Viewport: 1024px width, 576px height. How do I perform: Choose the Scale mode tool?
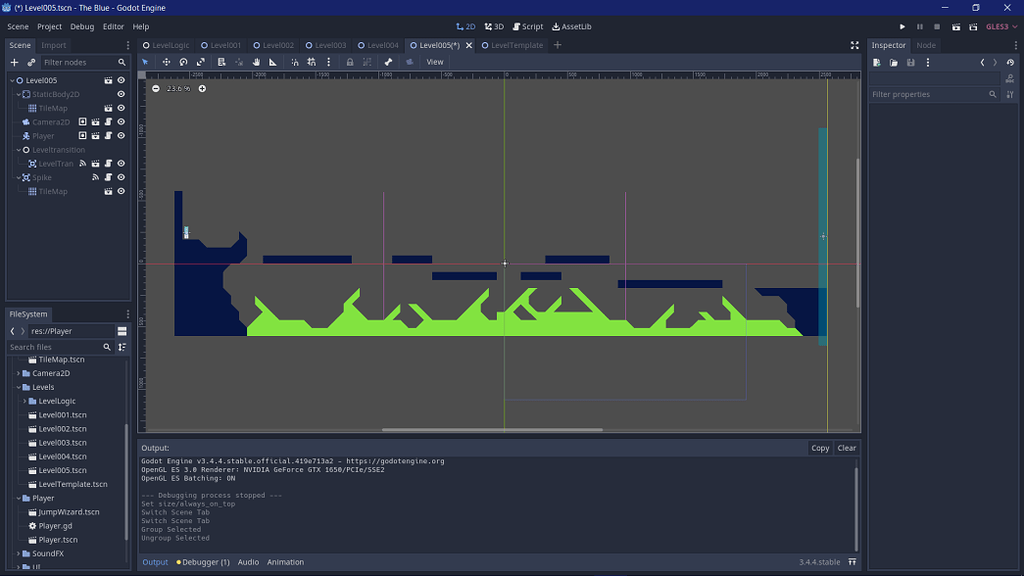point(201,62)
